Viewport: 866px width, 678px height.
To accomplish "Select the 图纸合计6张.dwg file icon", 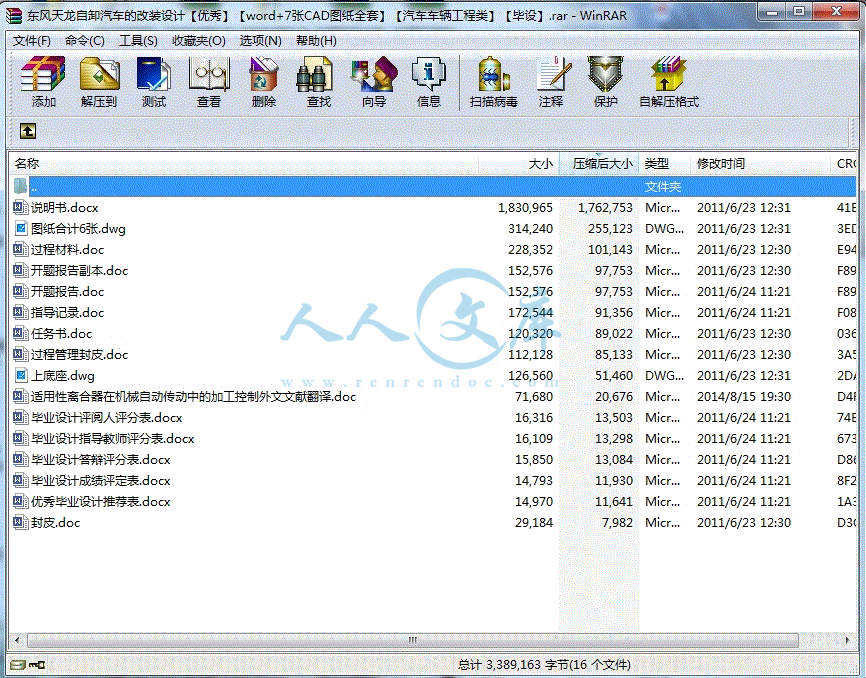I will point(20,229).
